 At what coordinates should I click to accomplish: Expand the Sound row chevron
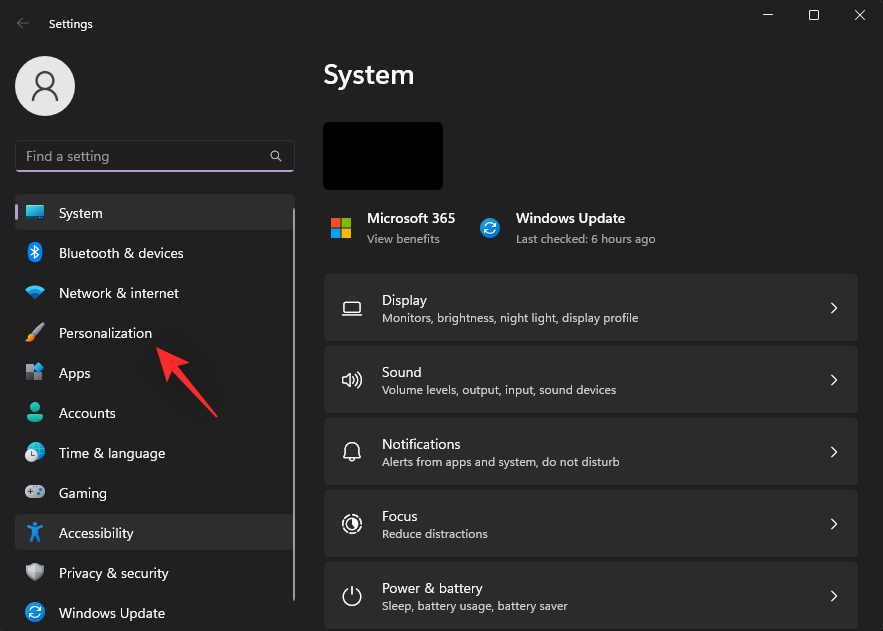[834, 380]
